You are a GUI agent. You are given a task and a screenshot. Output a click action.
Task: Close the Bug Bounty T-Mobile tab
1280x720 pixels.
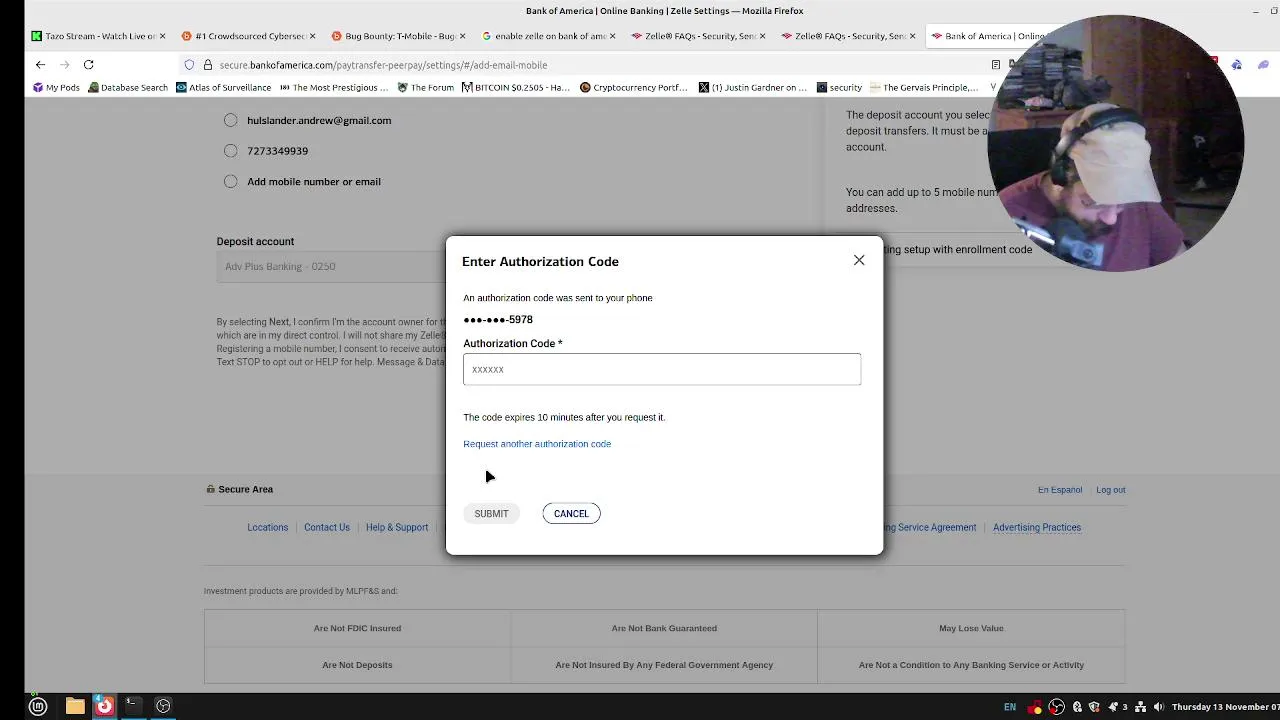[x=462, y=36]
